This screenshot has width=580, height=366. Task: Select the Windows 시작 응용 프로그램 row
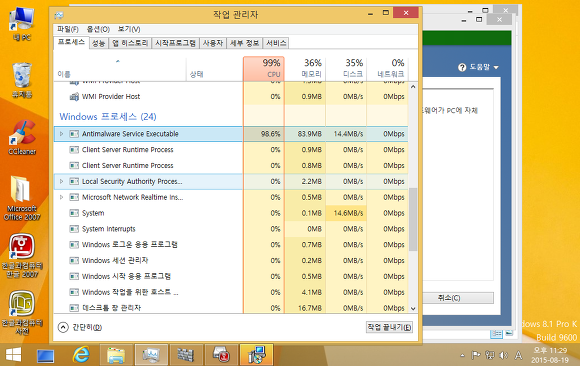(x=231, y=276)
